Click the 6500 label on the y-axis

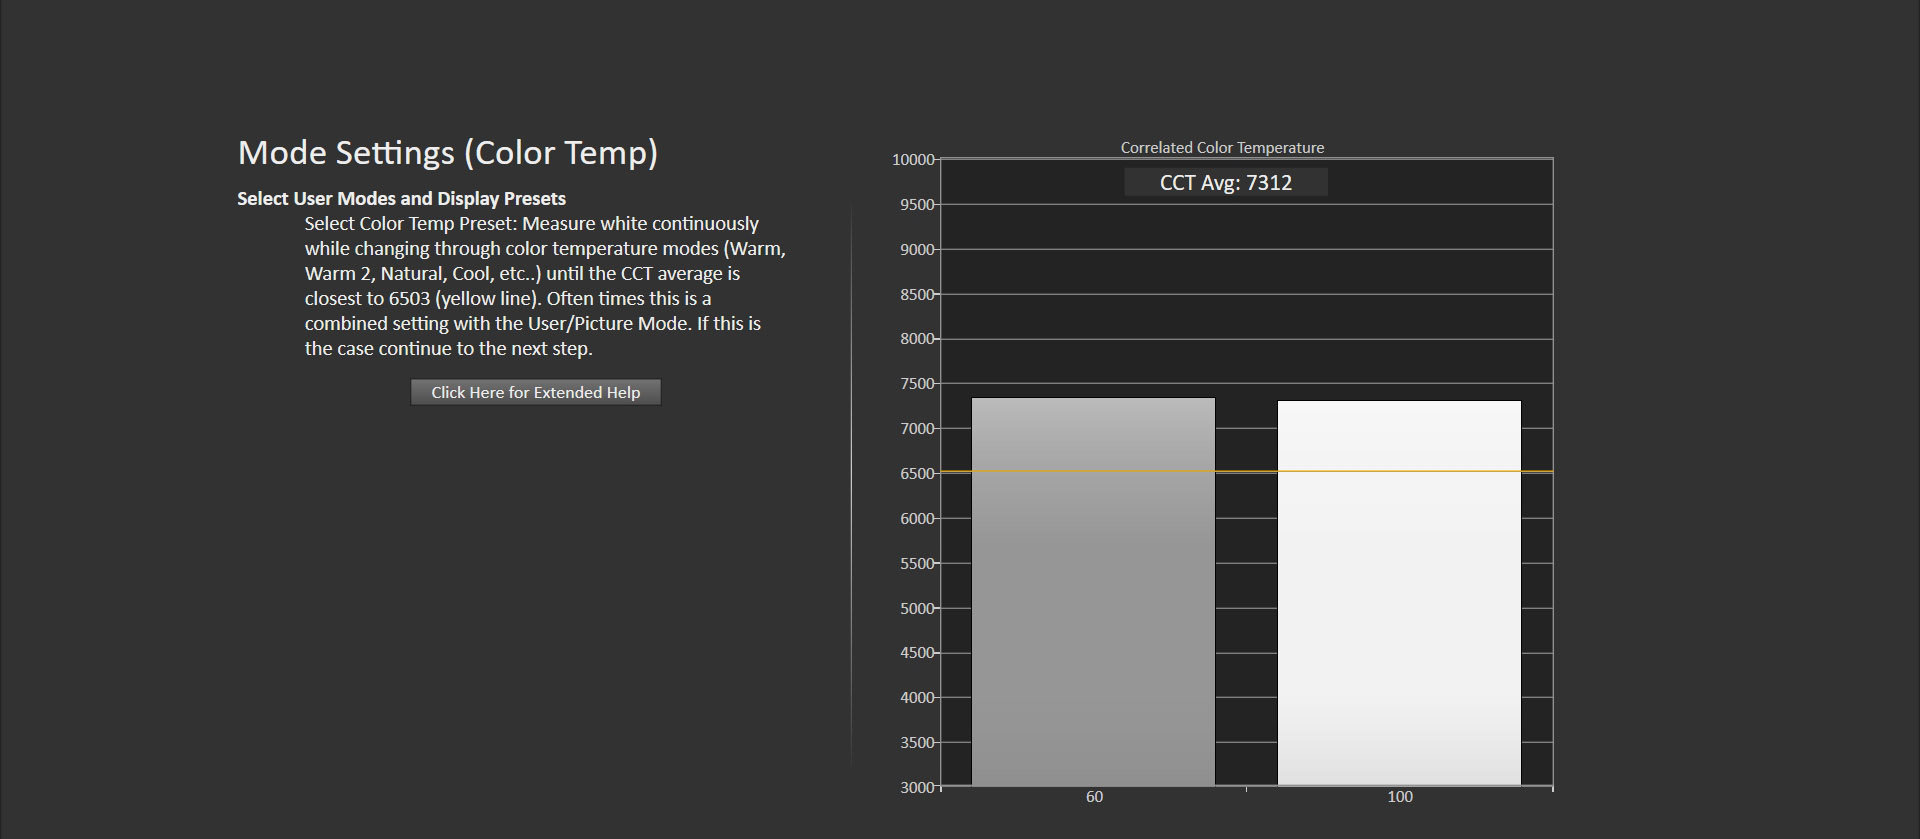click(x=916, y=474)
